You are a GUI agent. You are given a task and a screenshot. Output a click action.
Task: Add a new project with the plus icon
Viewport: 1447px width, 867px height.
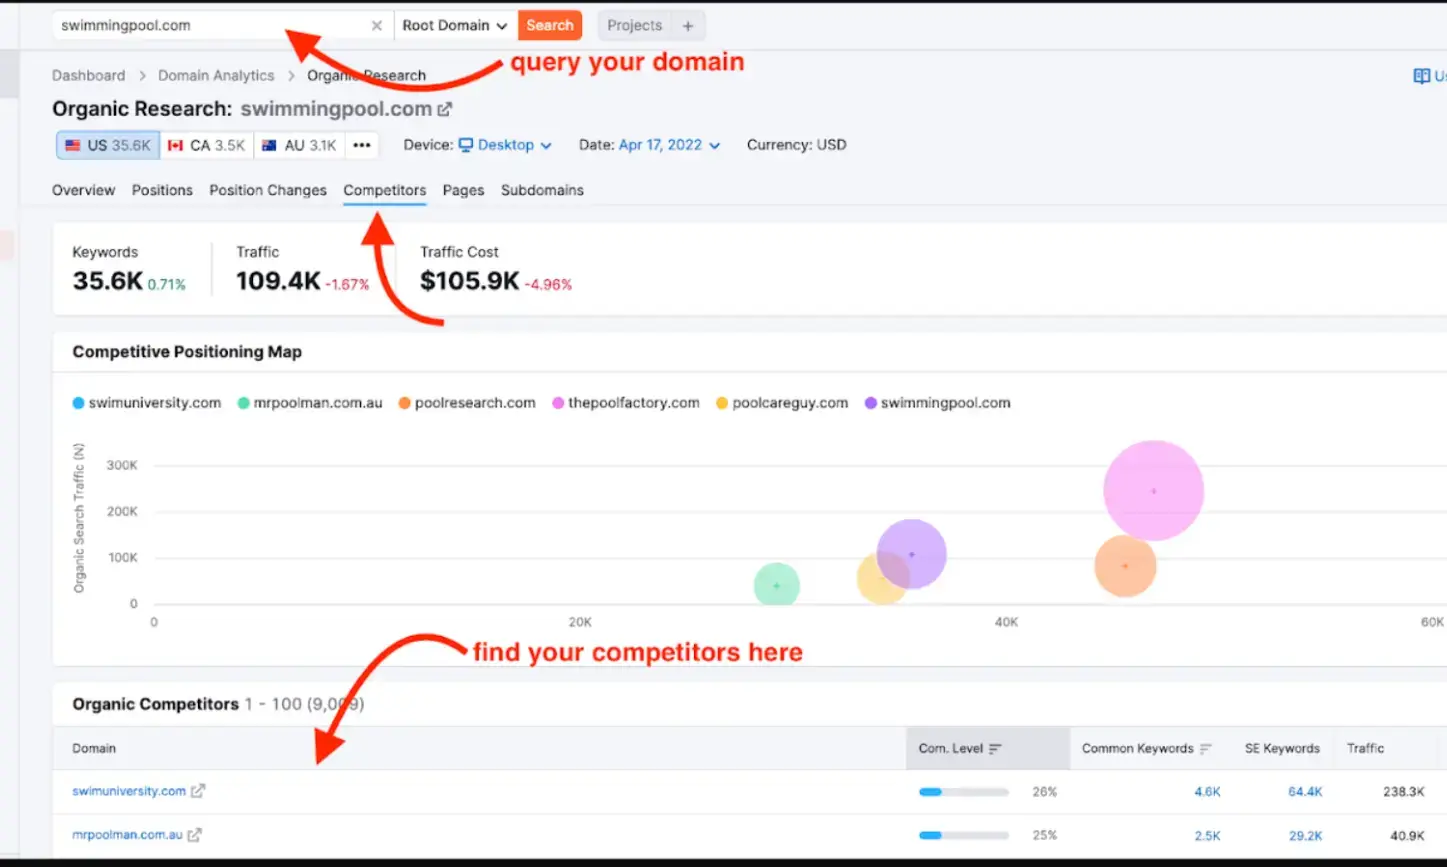(689, 25)
